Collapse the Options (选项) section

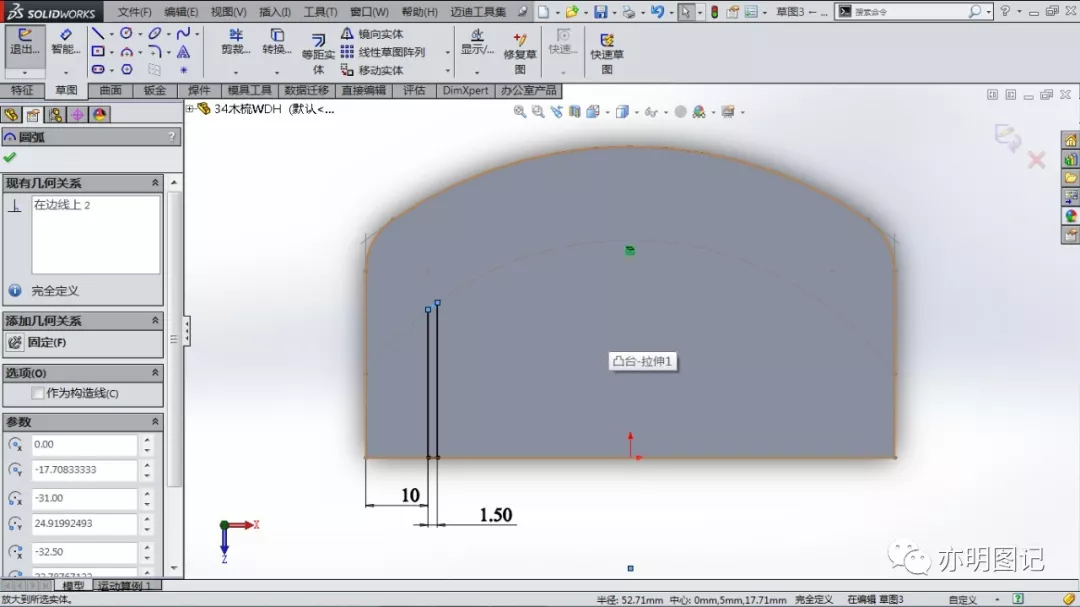click(155, 373)
